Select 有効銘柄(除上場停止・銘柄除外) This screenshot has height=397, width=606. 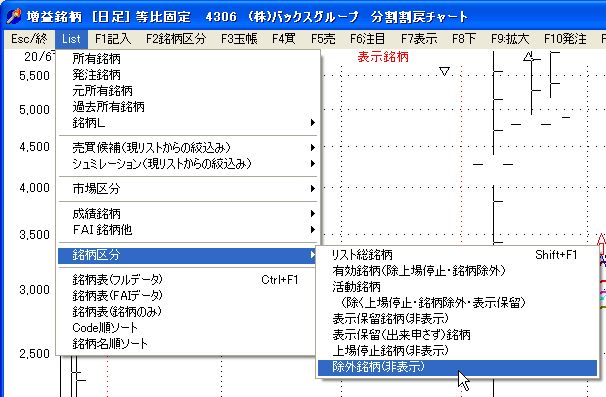[458, 271]
